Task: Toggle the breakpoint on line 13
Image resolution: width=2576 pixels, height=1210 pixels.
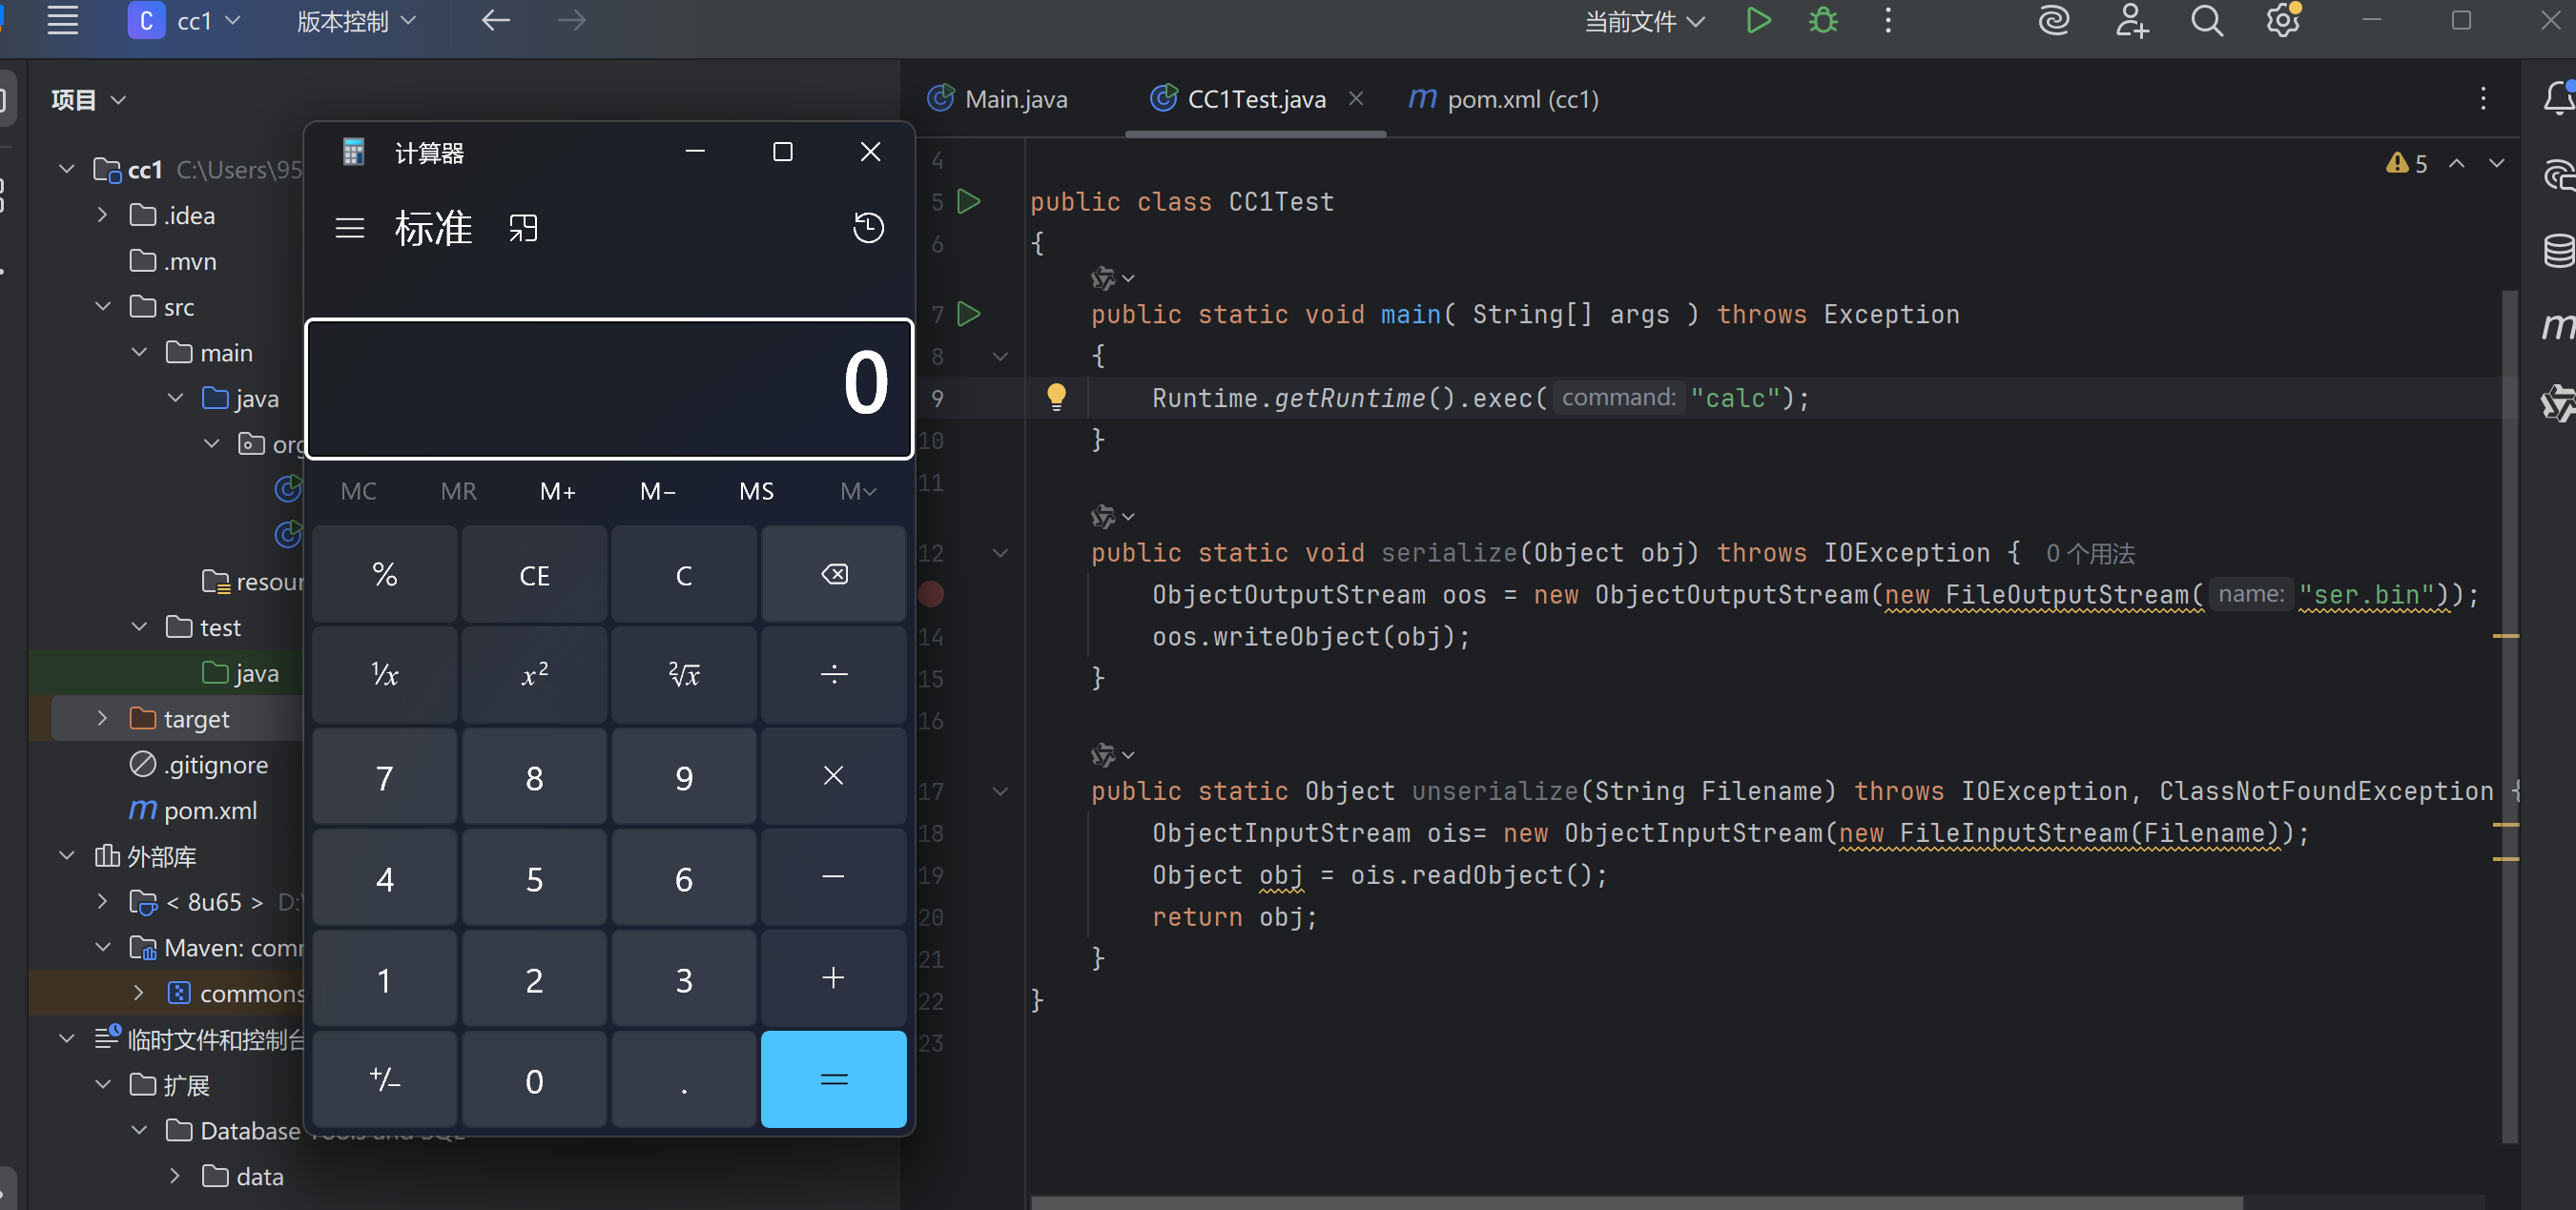Action: coord(931,595)
